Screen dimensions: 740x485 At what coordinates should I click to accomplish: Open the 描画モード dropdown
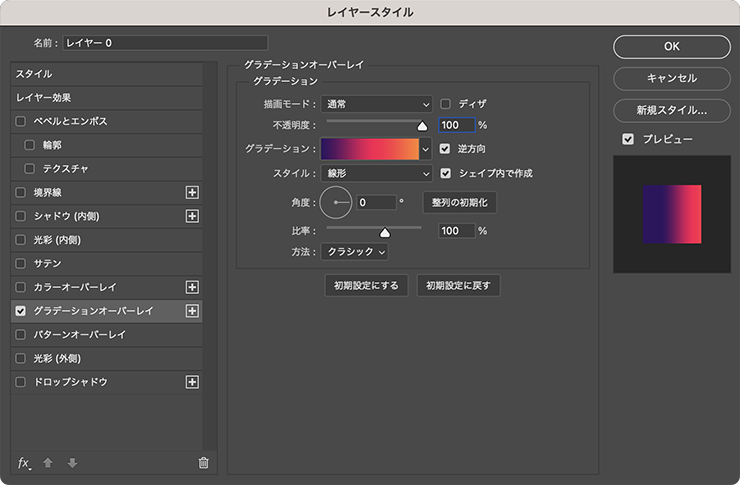(x=376, y=103)
